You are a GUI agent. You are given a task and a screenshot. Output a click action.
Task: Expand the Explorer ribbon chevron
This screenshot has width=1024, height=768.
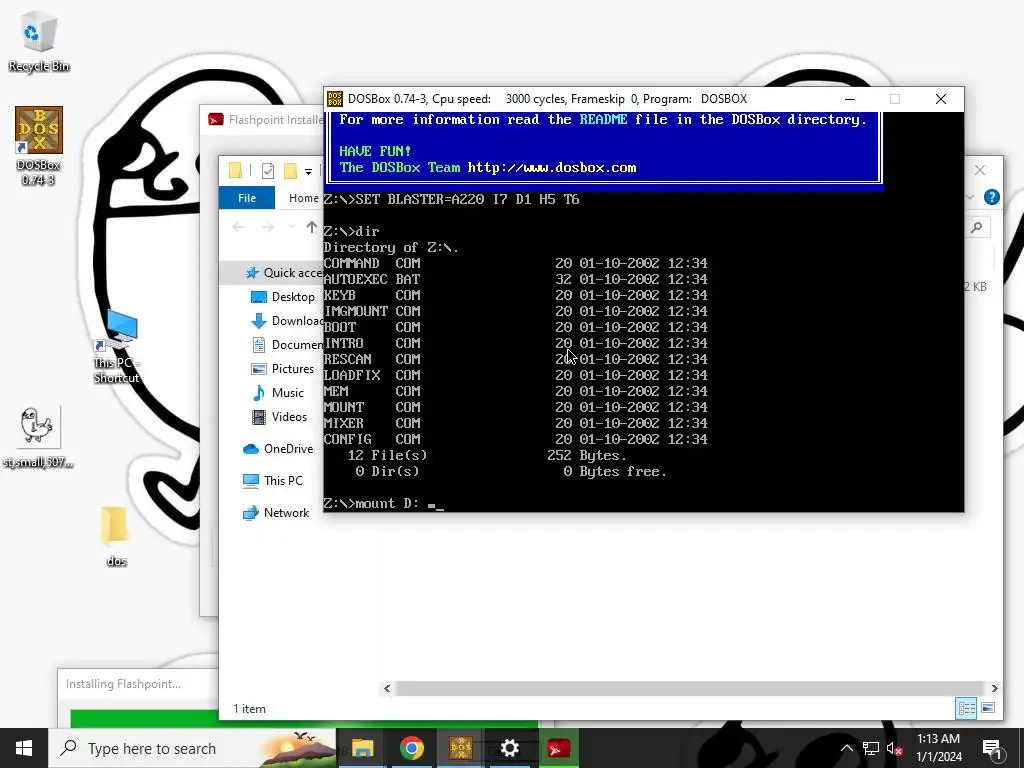click(970, 197)
